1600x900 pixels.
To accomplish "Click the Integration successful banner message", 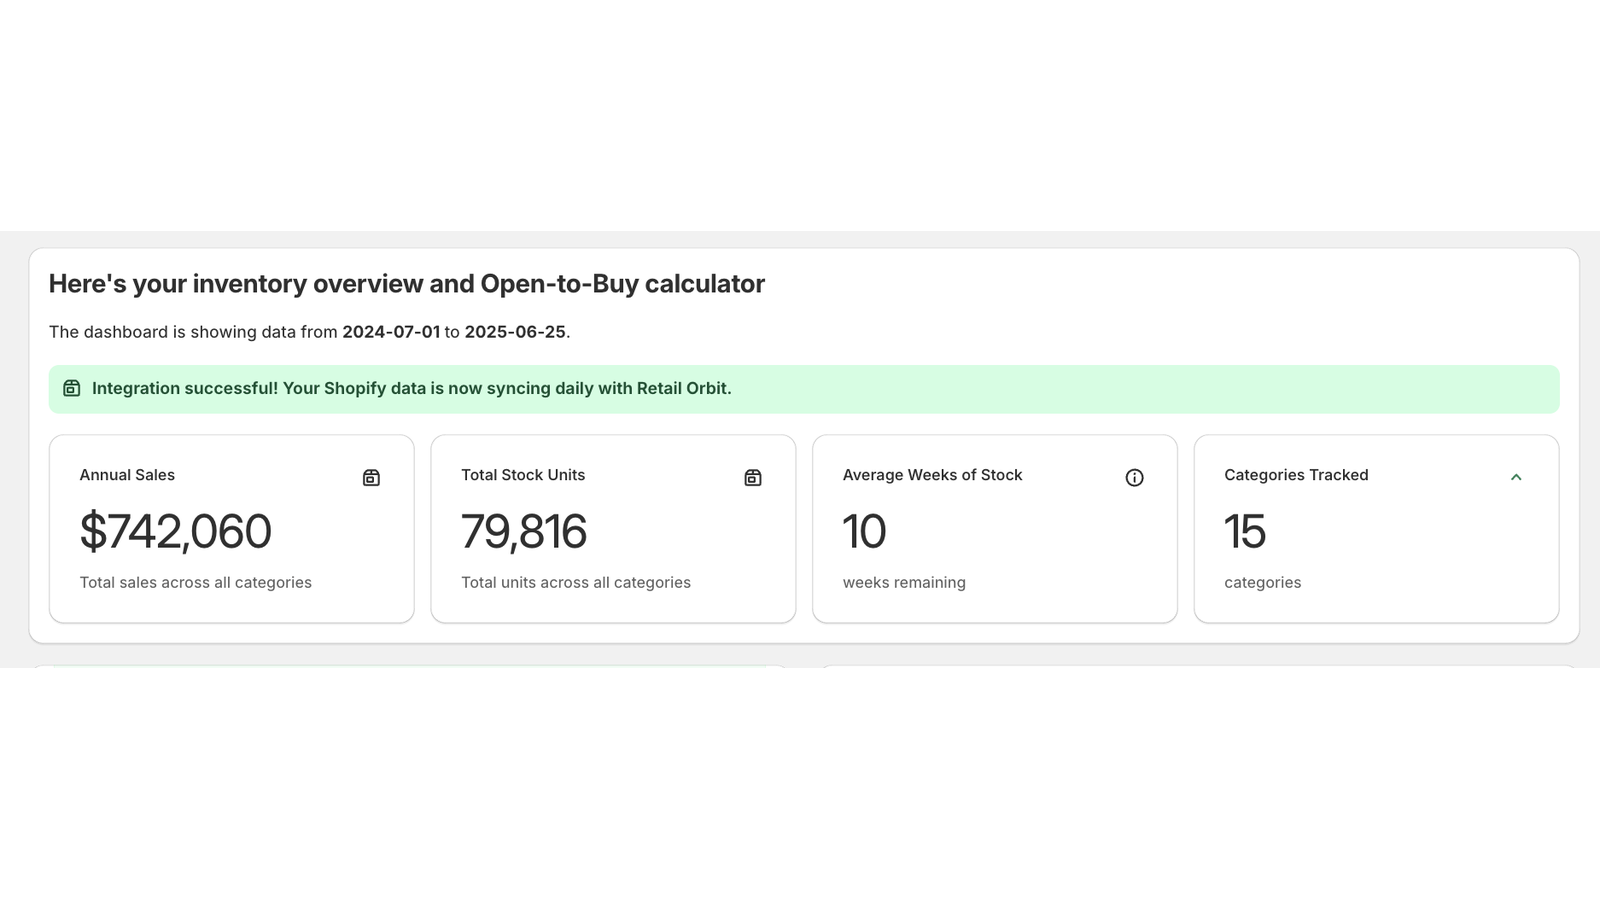I will click(x=412, y=388).
